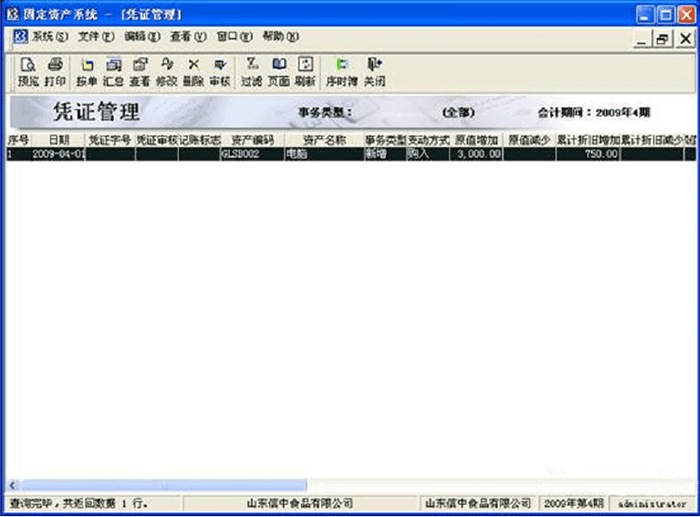
Task: Minimize the inner 凭证管理 document window
Action: [x=642, y=39]
